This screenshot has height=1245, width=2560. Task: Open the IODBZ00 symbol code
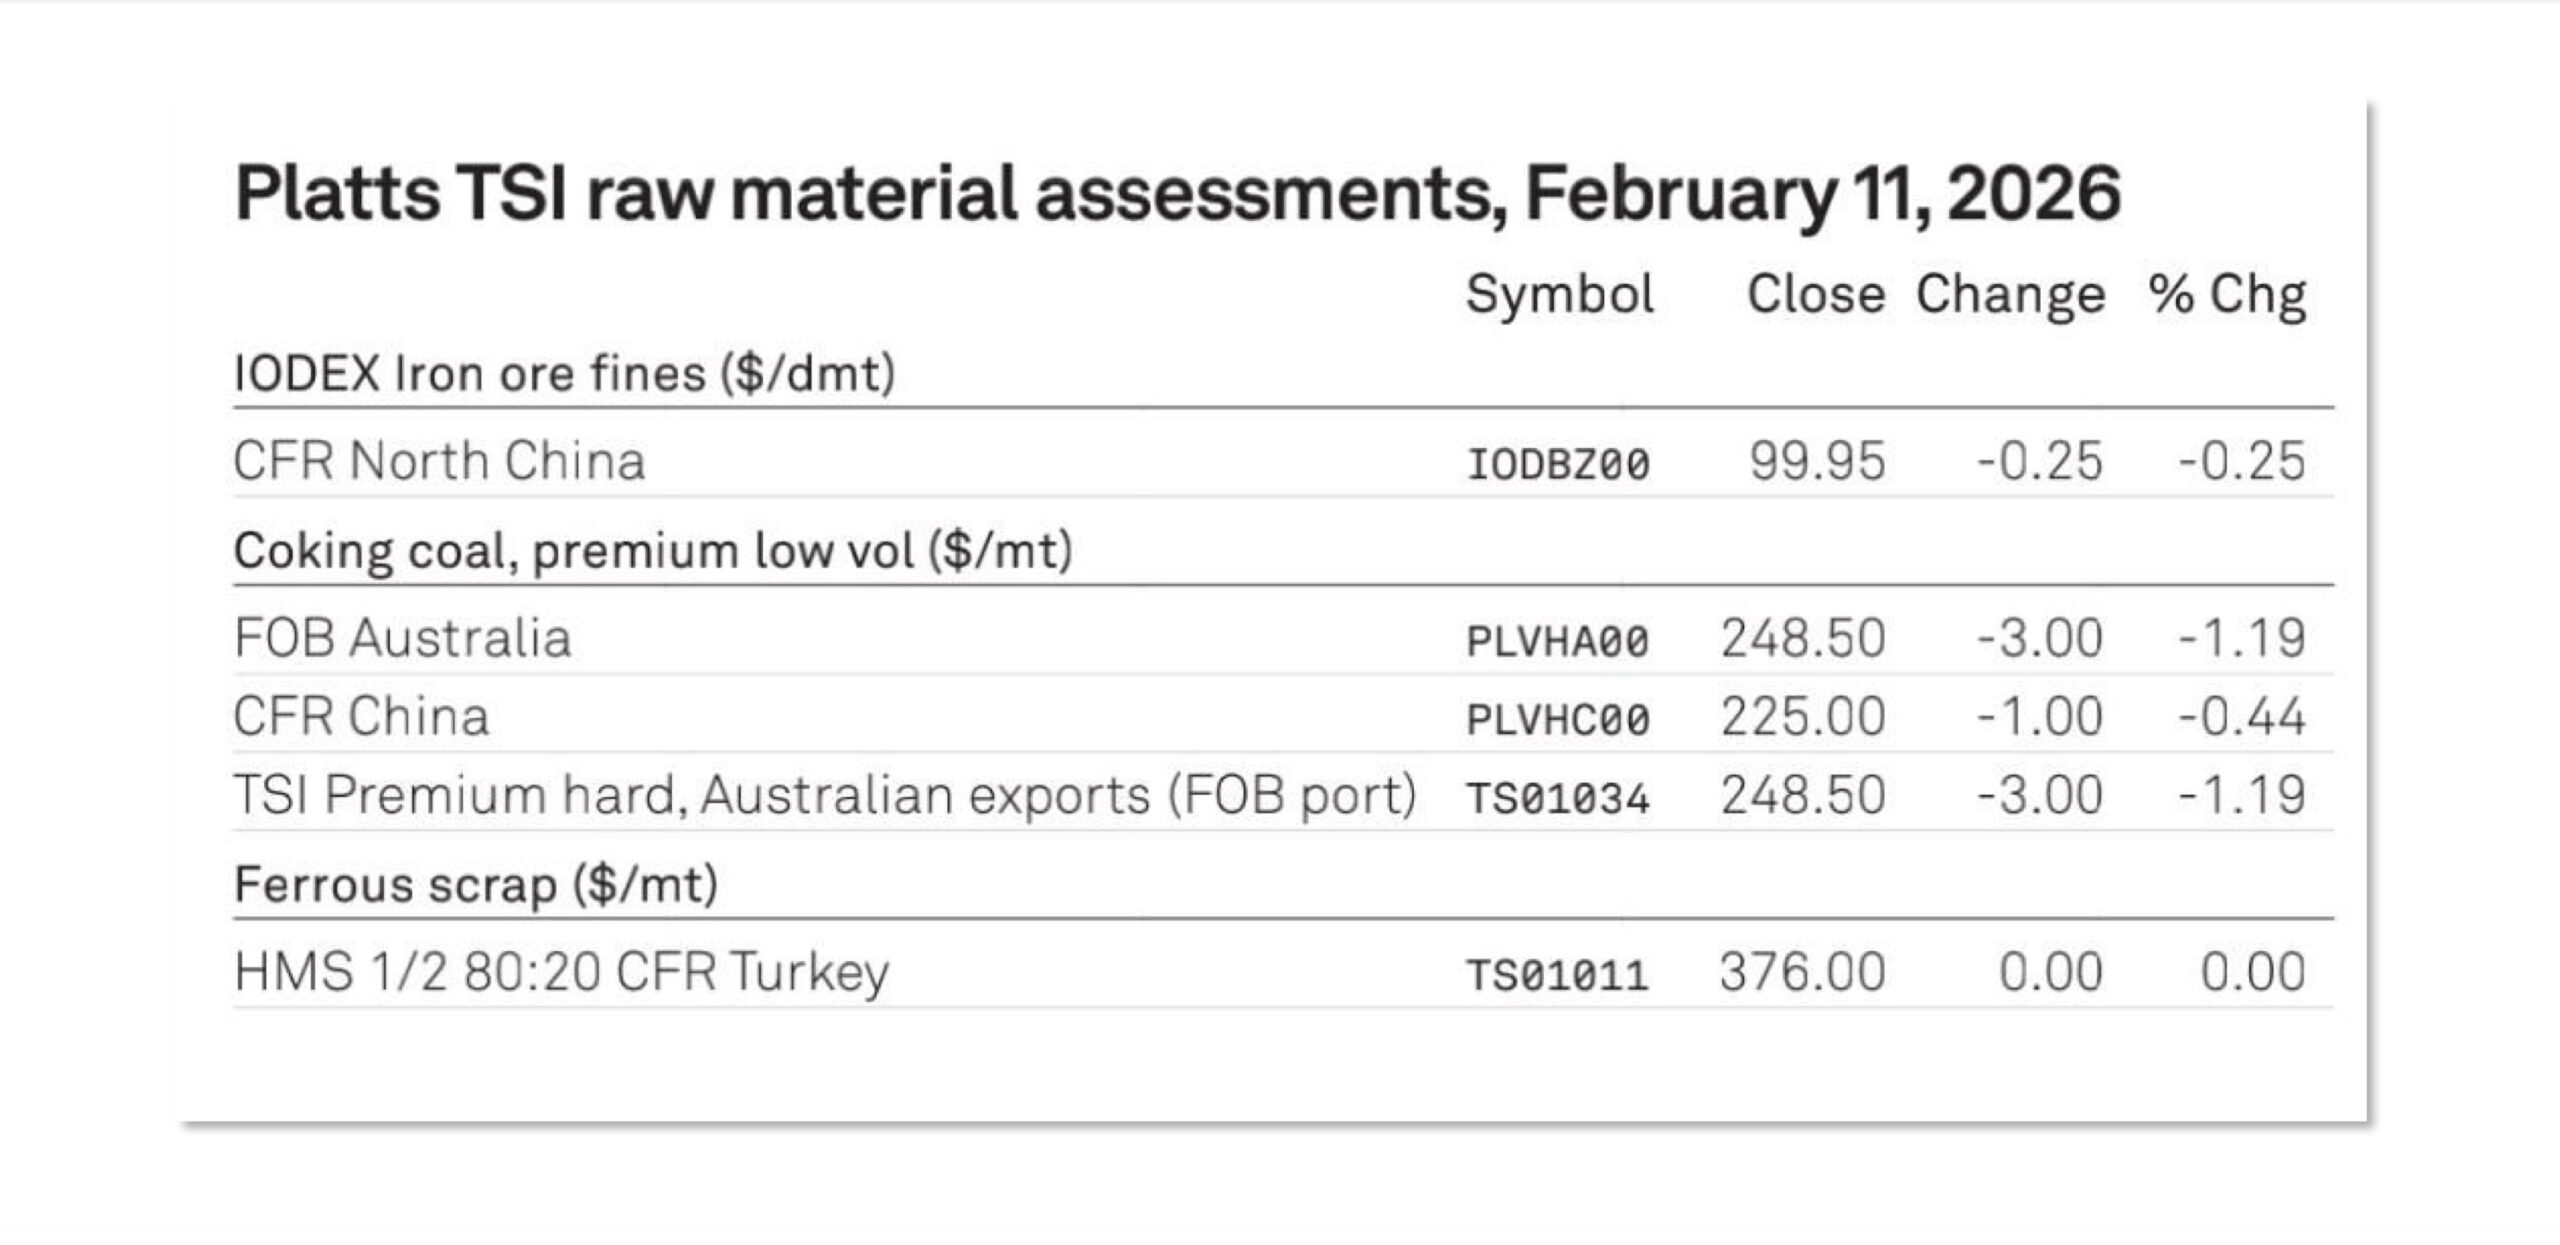tap(1558, 464)
